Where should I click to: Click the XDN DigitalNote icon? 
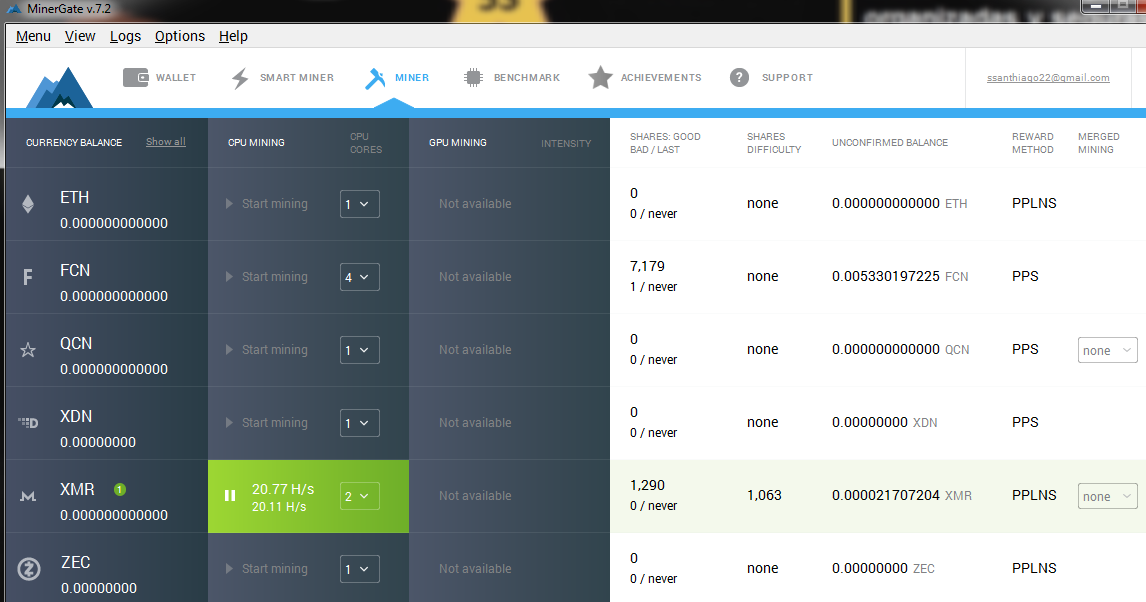[x=28, y=422]
